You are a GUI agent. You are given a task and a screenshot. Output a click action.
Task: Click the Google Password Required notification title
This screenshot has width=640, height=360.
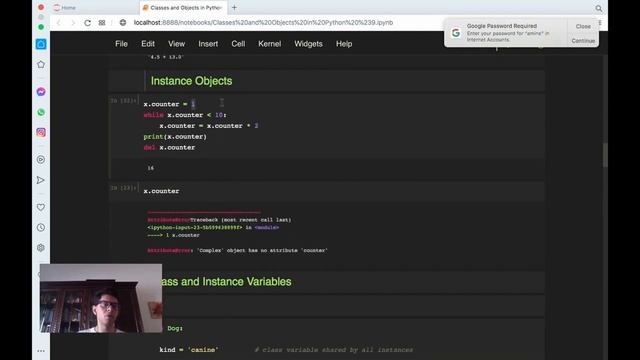pyautogui.click(x=502, y=26)
